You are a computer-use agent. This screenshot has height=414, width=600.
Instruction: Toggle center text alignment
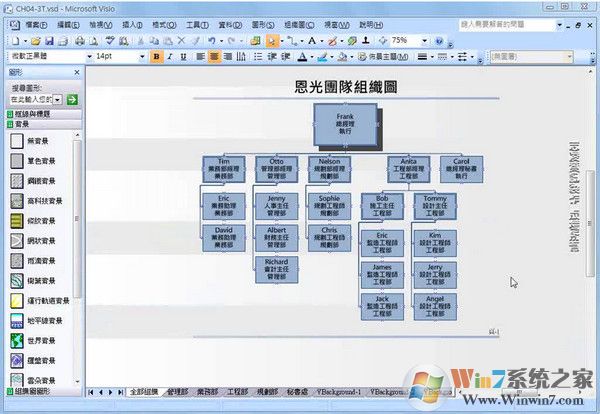(x=214, y=57)
